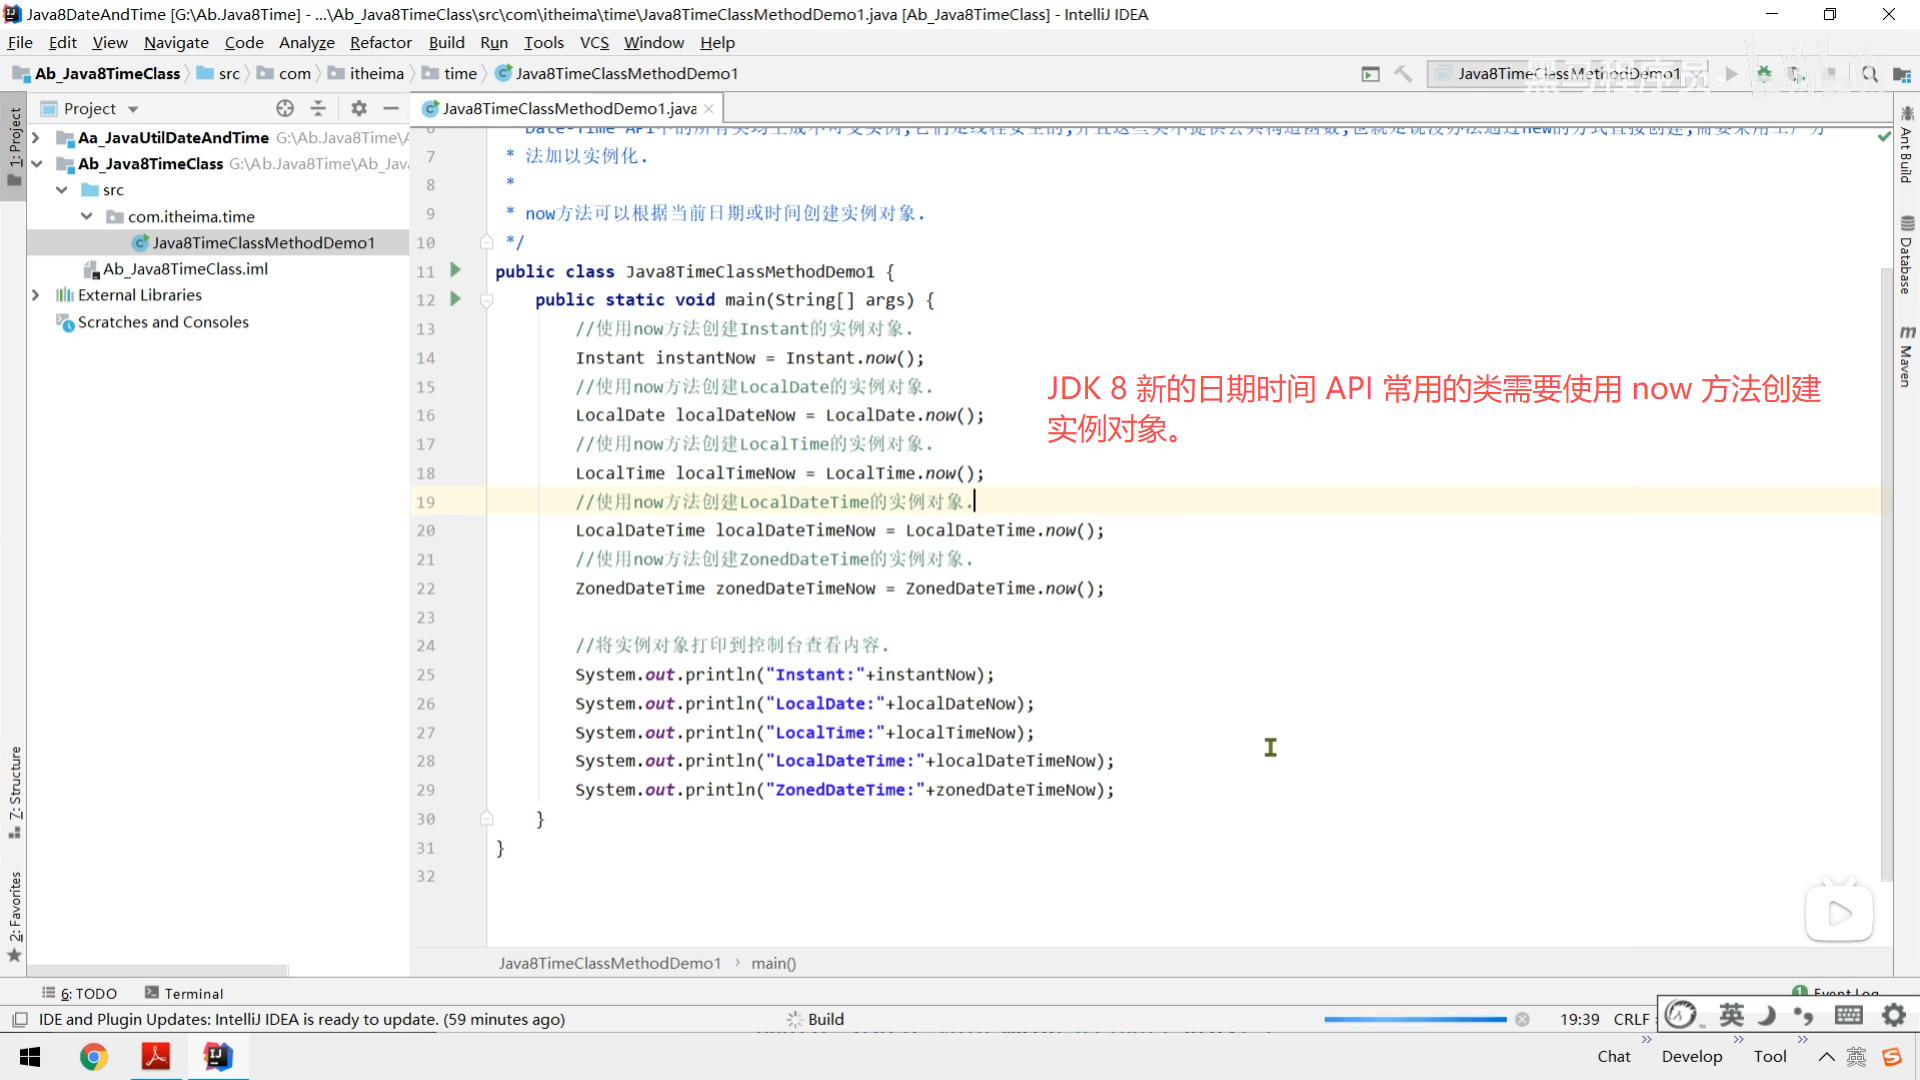This screenshot has height=1080, width=1920.
Task: Click the Build project hammer icon
Action: (1403, 73)
